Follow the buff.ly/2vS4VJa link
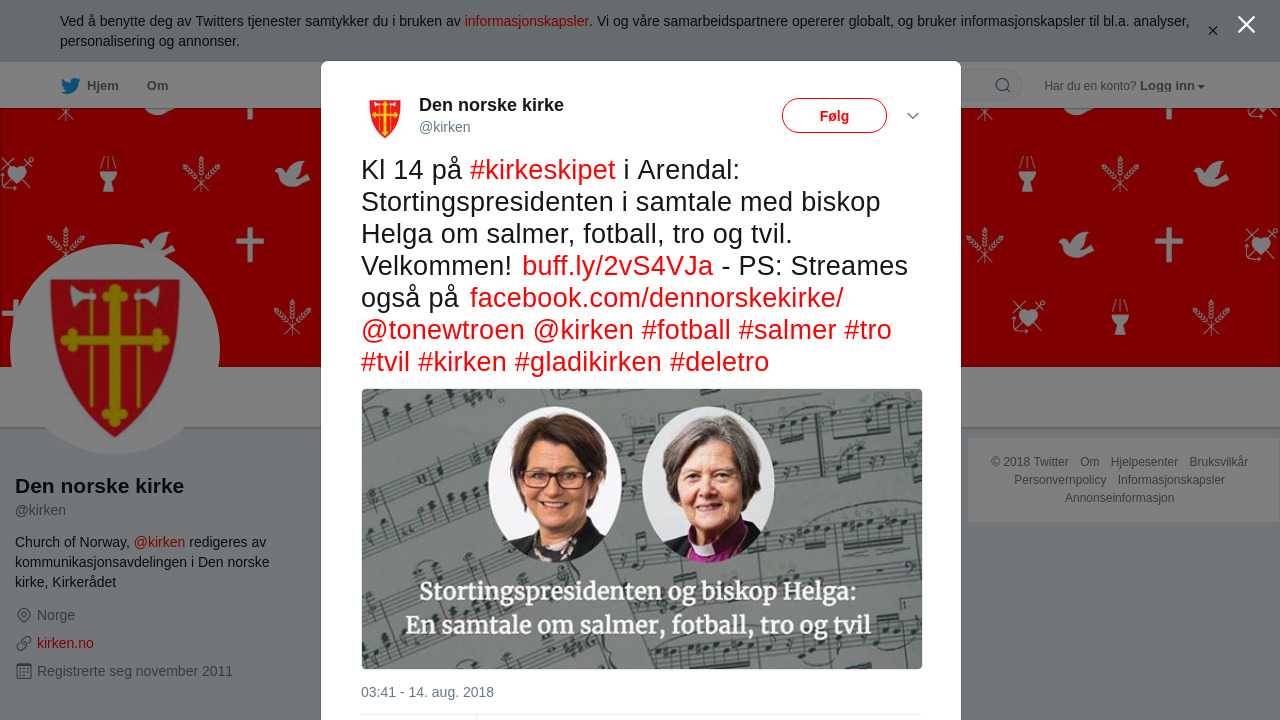The height and width of the screenshot is (720, 1280). pos(617,266)
